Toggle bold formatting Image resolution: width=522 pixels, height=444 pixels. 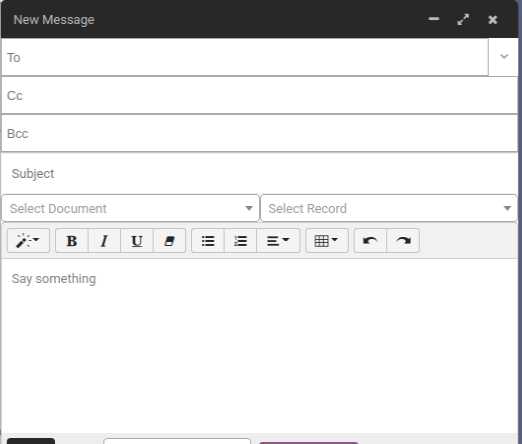[72, 240]
